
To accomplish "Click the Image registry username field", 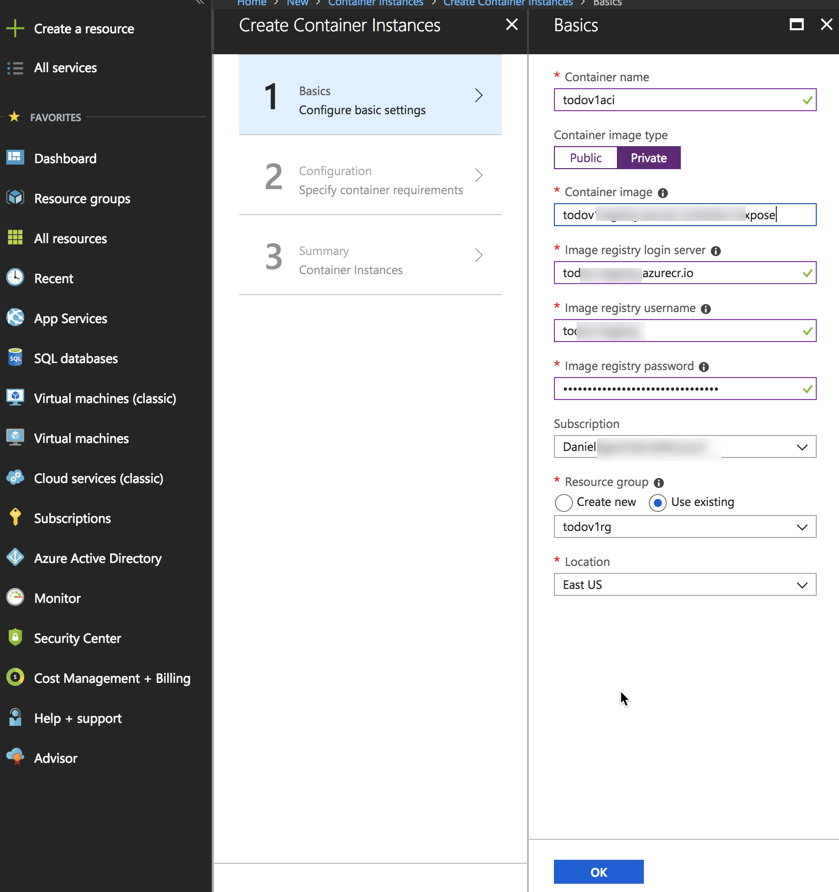I will click(685, 331).
